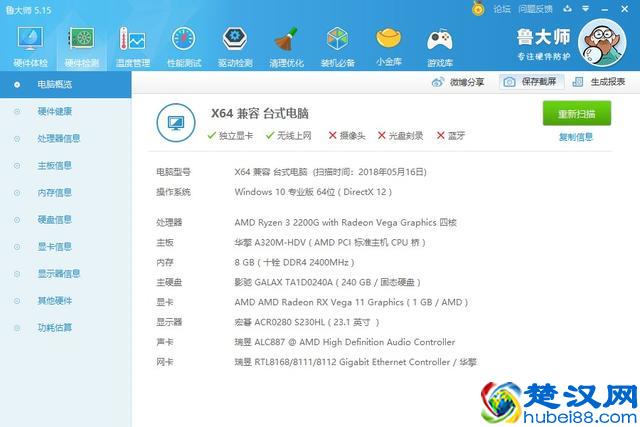Click the round computer monitor icon
Screen dimensions: 640x427
(176, 122)
